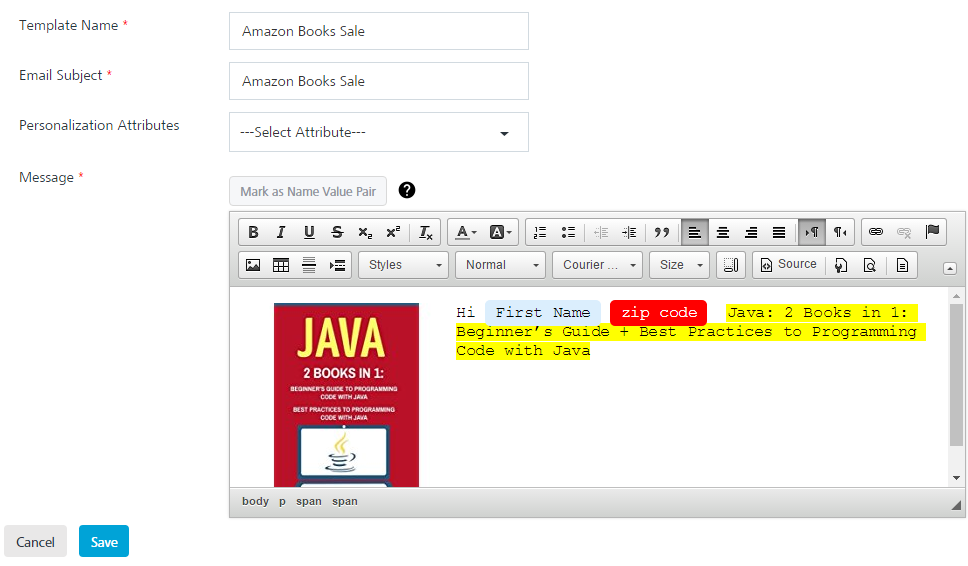Open the Courier font dropdown
The image size is (968, 566).
pyautogui.click(x=598, y=265)
